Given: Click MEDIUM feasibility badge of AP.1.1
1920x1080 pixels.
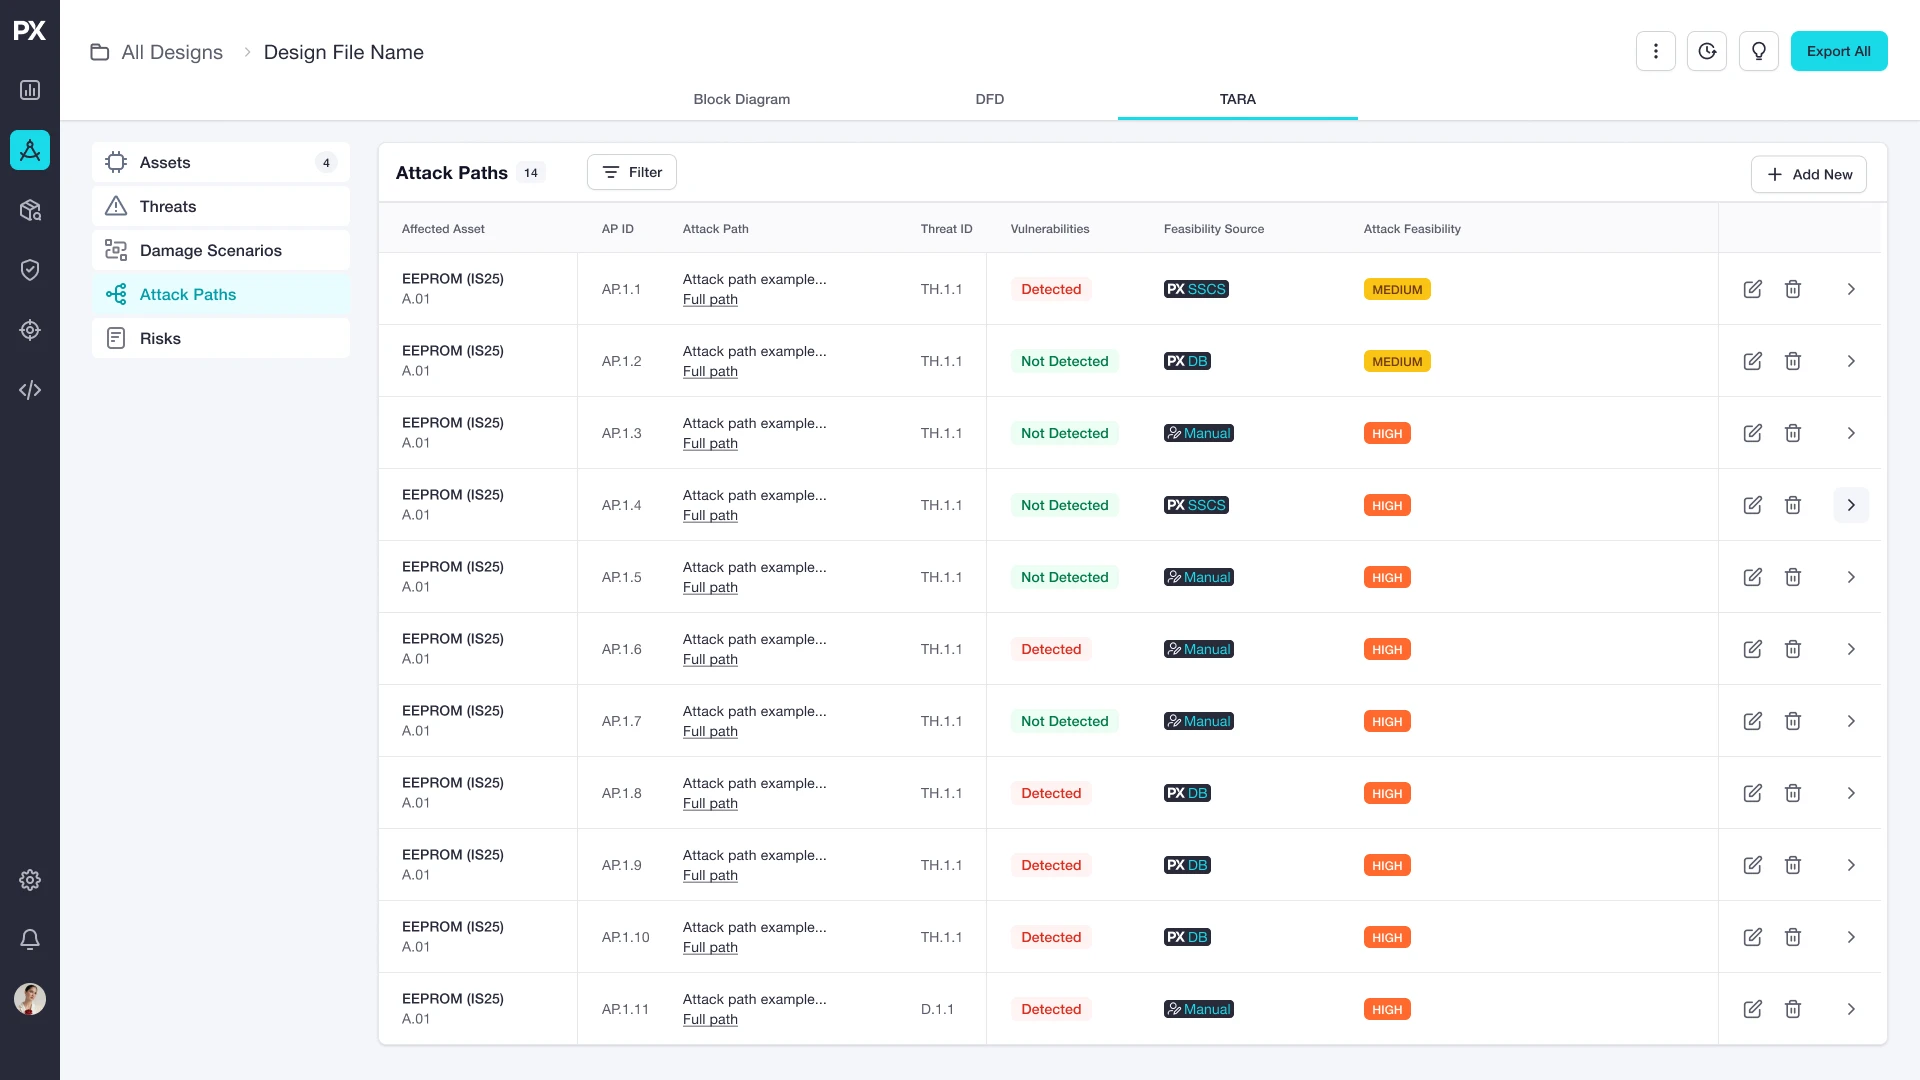Looking at the screenshot, I should 1397,289.
